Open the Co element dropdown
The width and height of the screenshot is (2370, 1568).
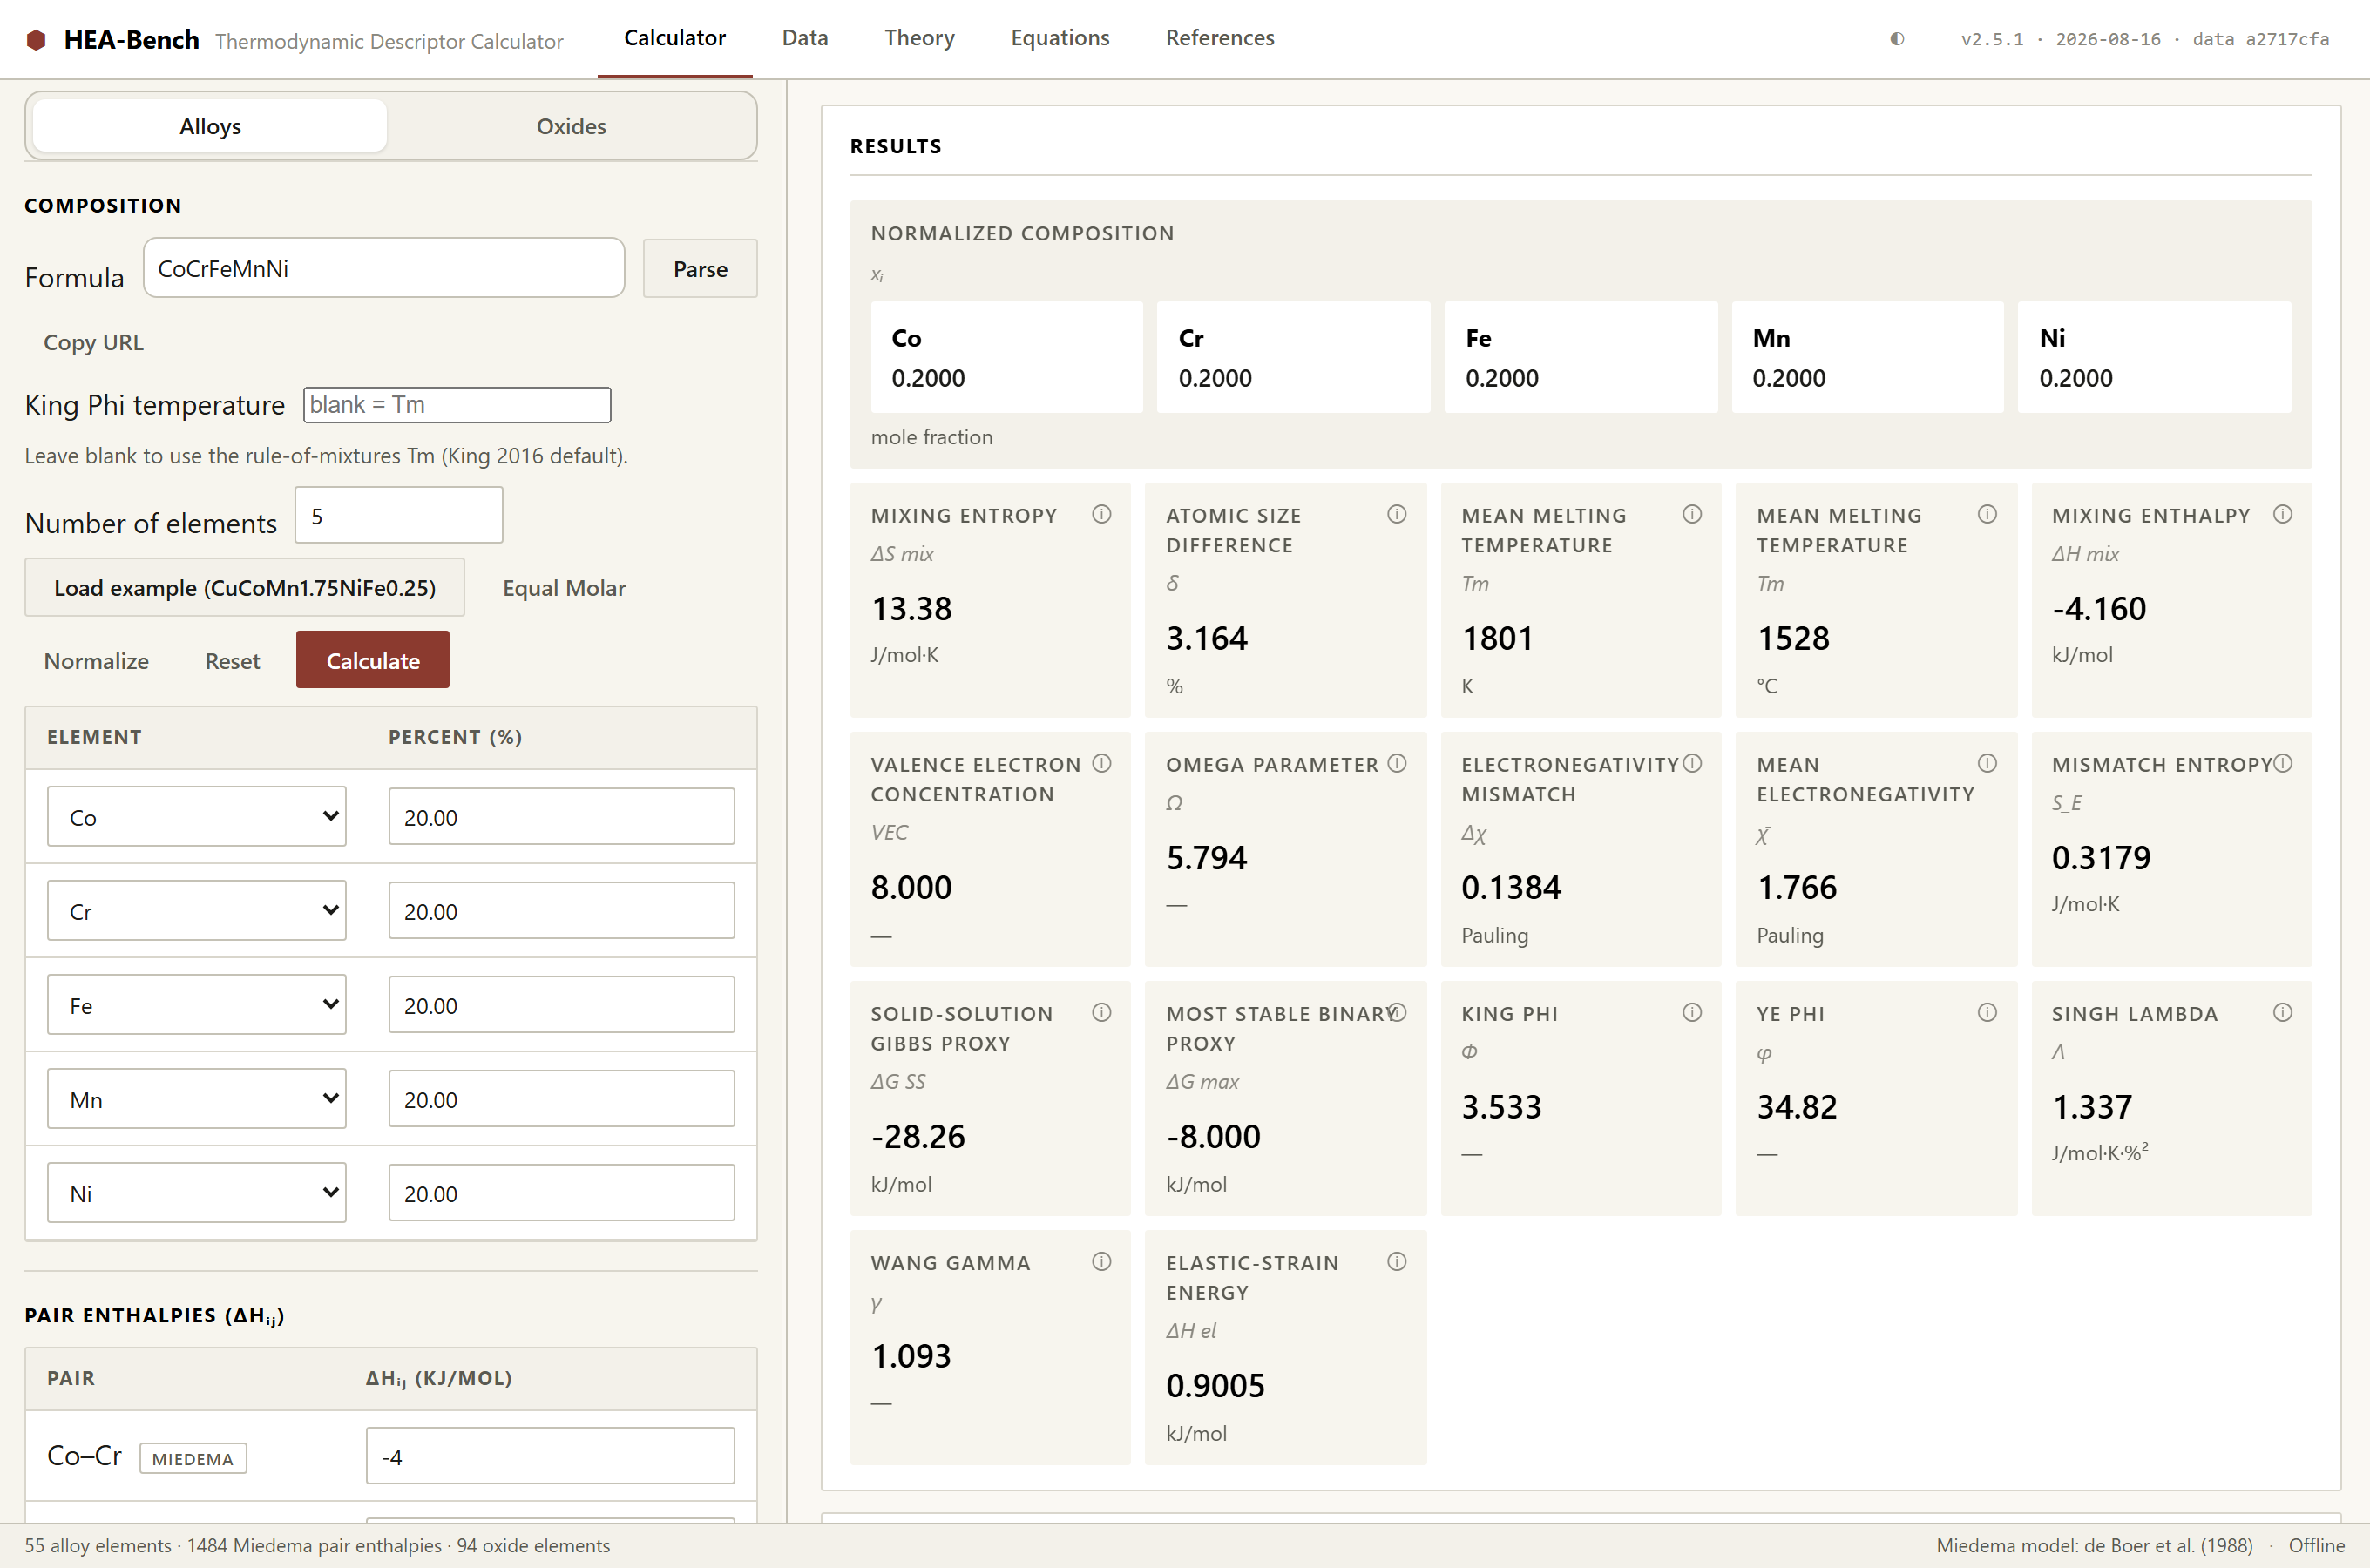pos(196,816)
